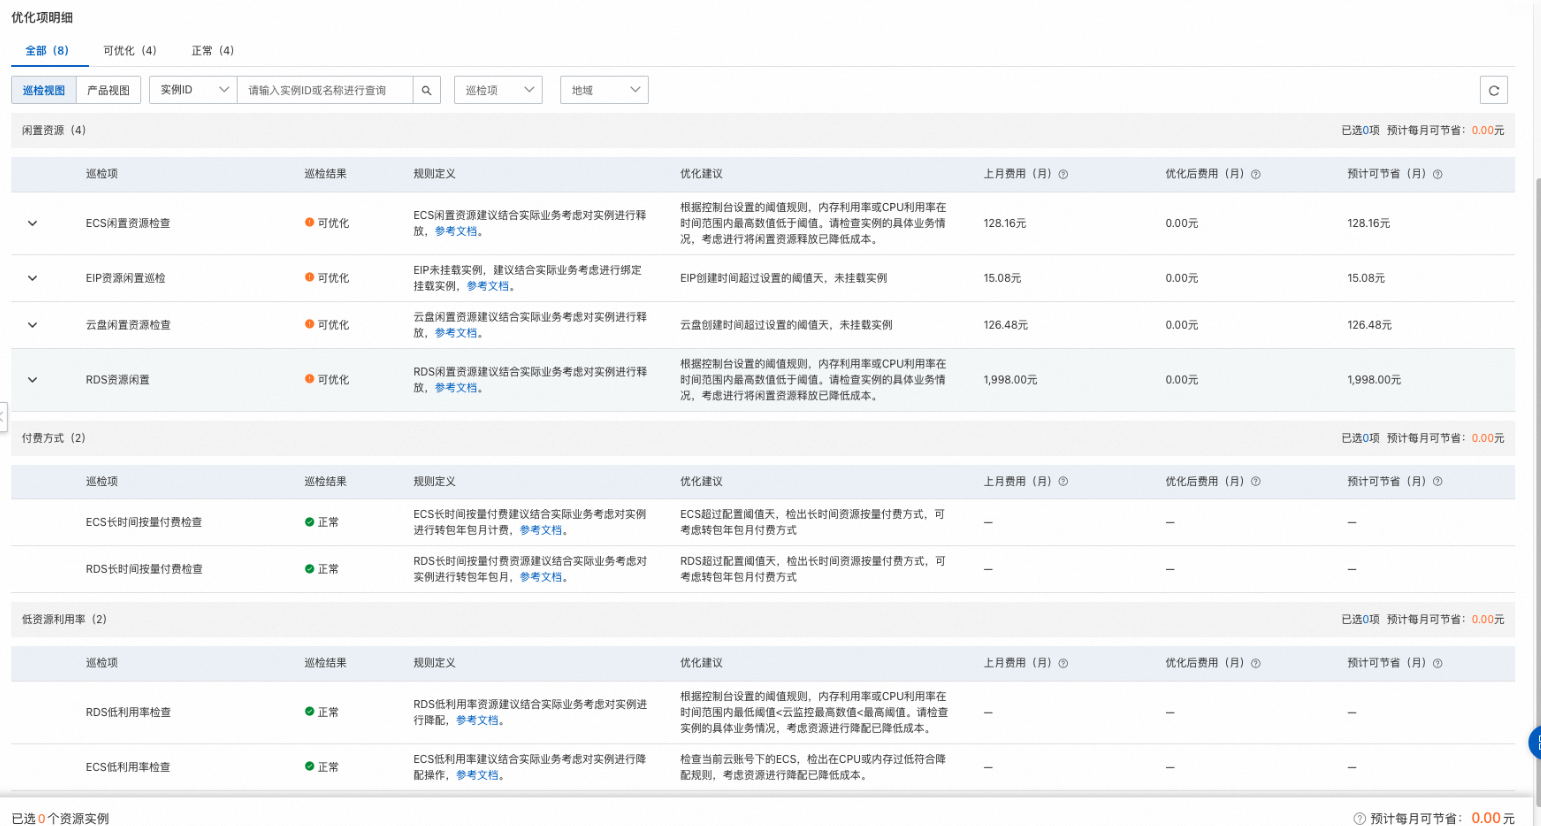Open the 巡检项 filter dropdown
Viewport: 1541px width, 826px height.
[498, 90]
